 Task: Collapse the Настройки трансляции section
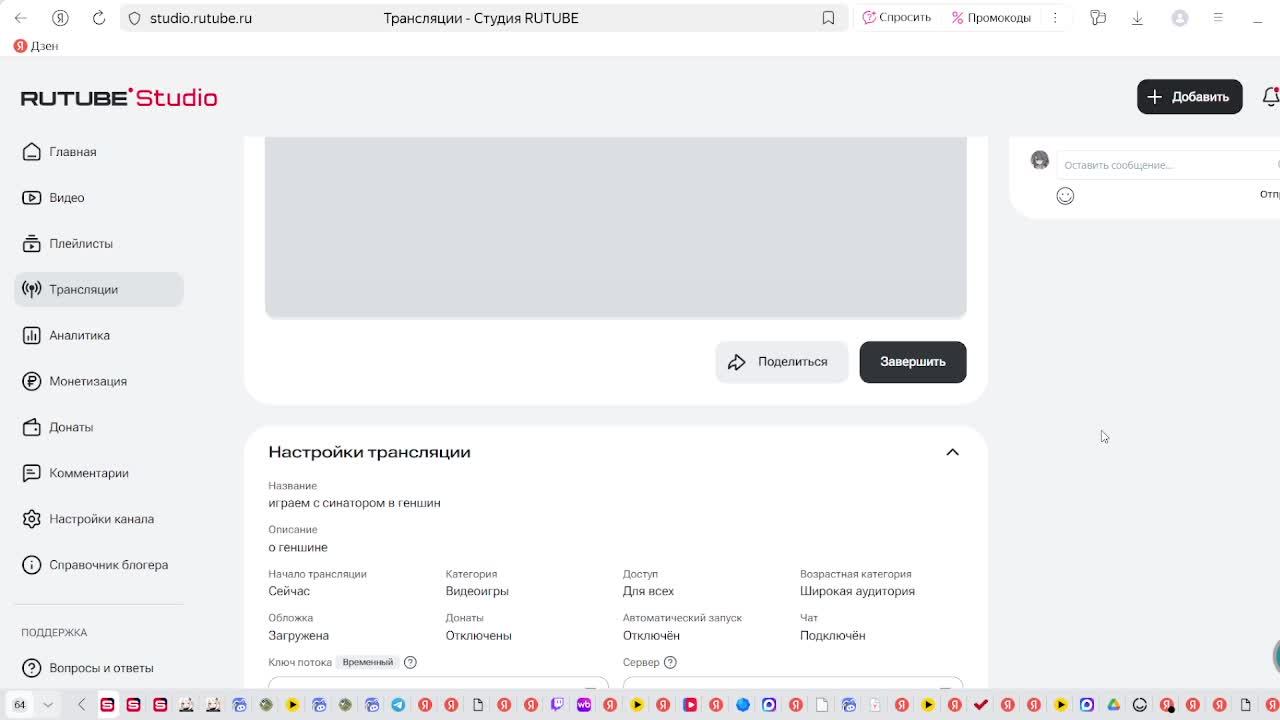952,452
